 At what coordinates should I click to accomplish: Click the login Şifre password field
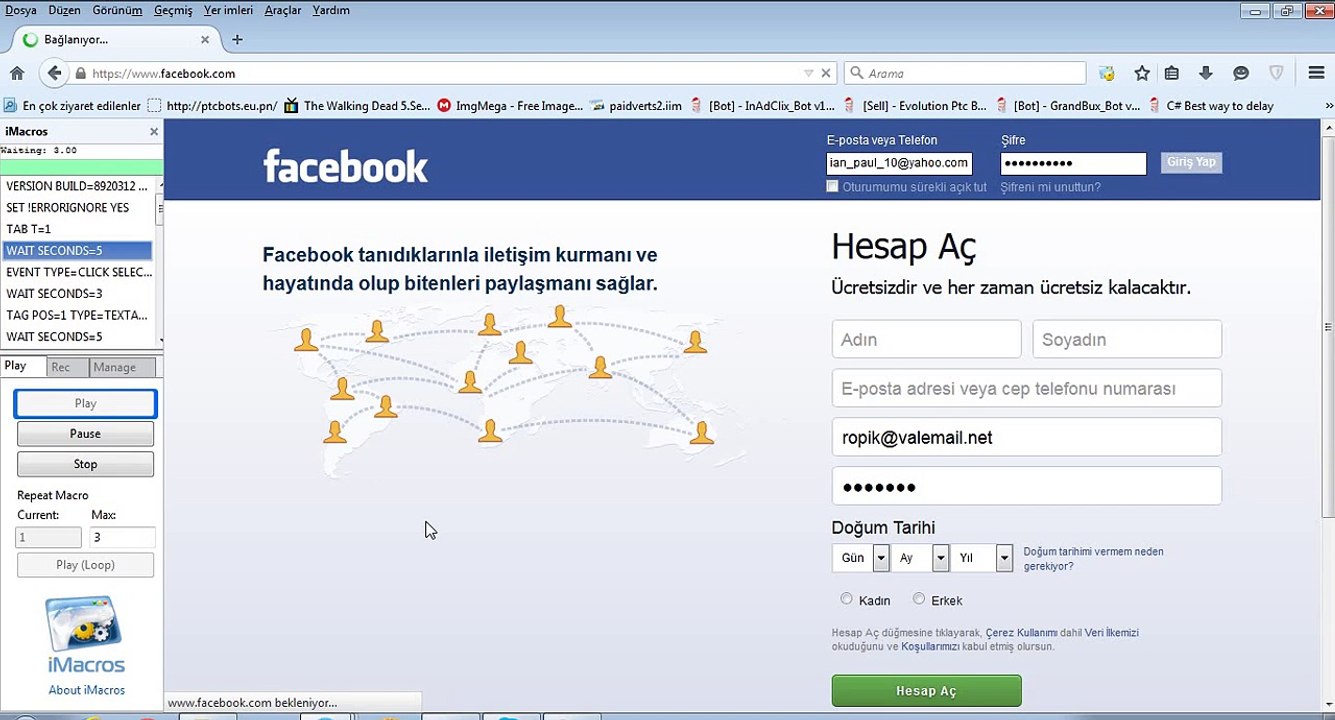click(x=1073, y=163)
